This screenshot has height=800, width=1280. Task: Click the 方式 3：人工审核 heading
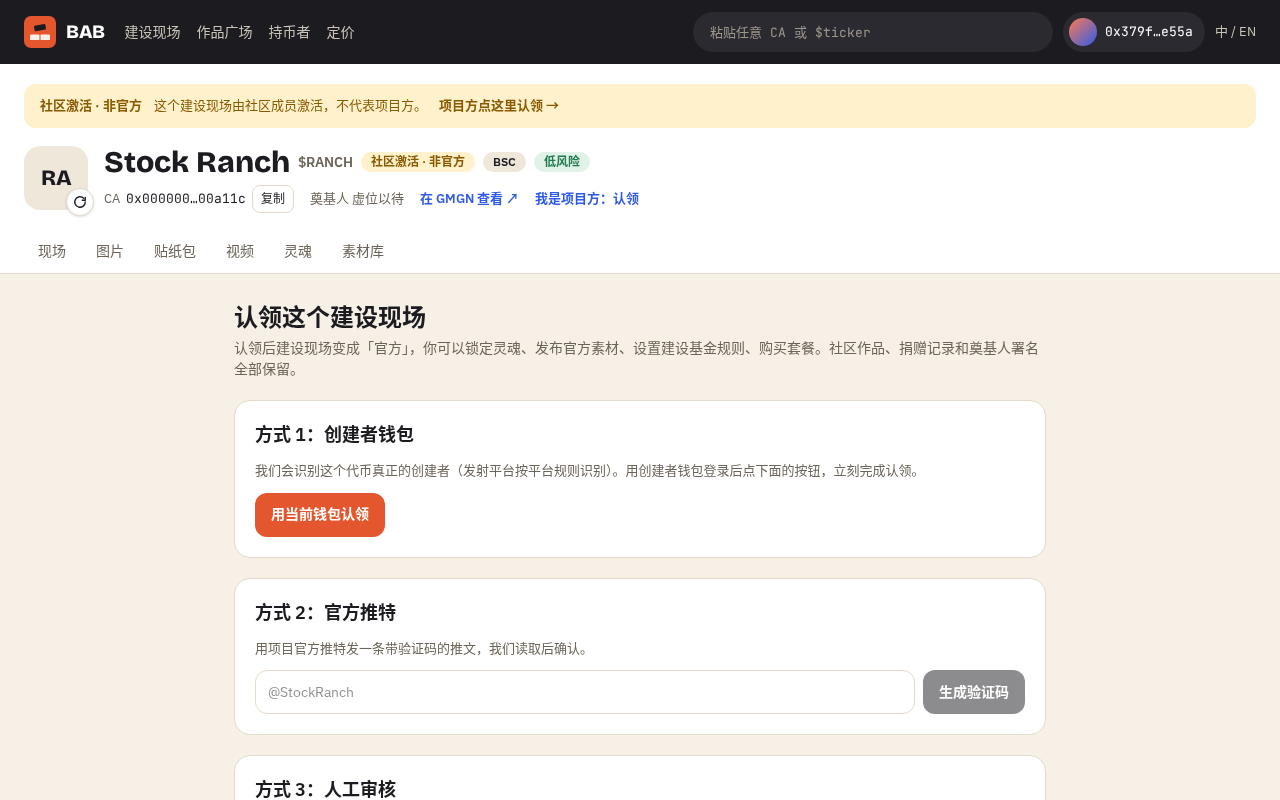325,790
